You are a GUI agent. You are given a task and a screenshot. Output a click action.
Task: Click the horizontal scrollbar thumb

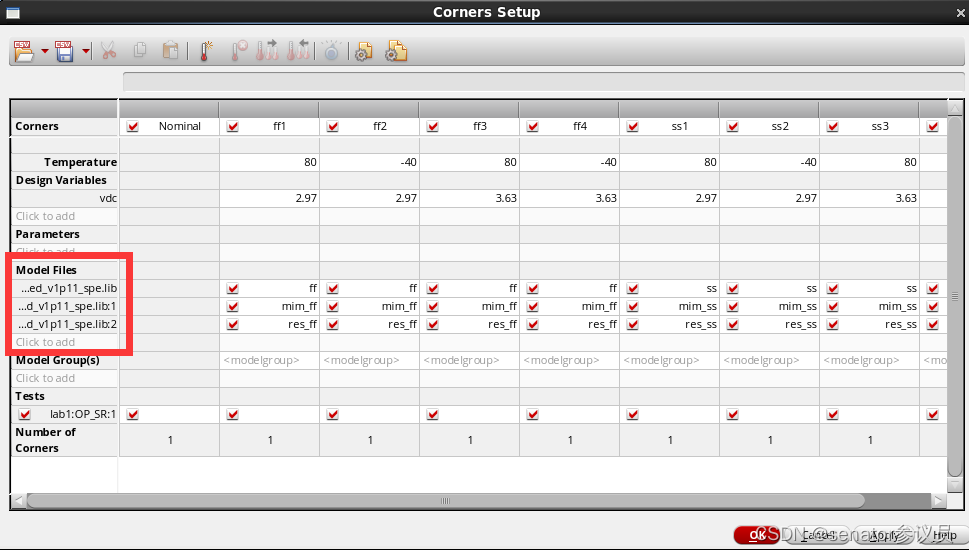coord(445,501)
